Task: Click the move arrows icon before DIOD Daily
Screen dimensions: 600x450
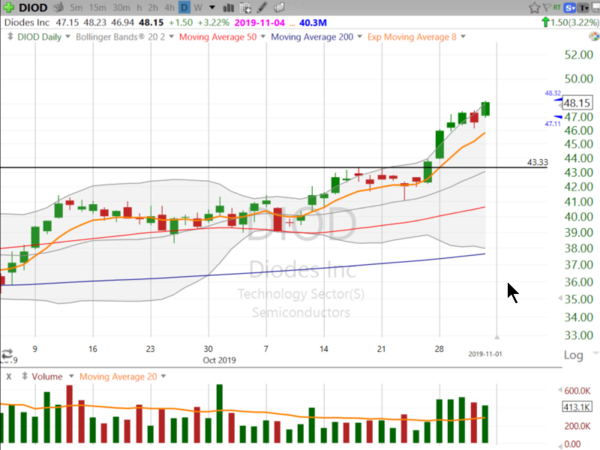Action: pyautogui.click(x=10, y=37)
